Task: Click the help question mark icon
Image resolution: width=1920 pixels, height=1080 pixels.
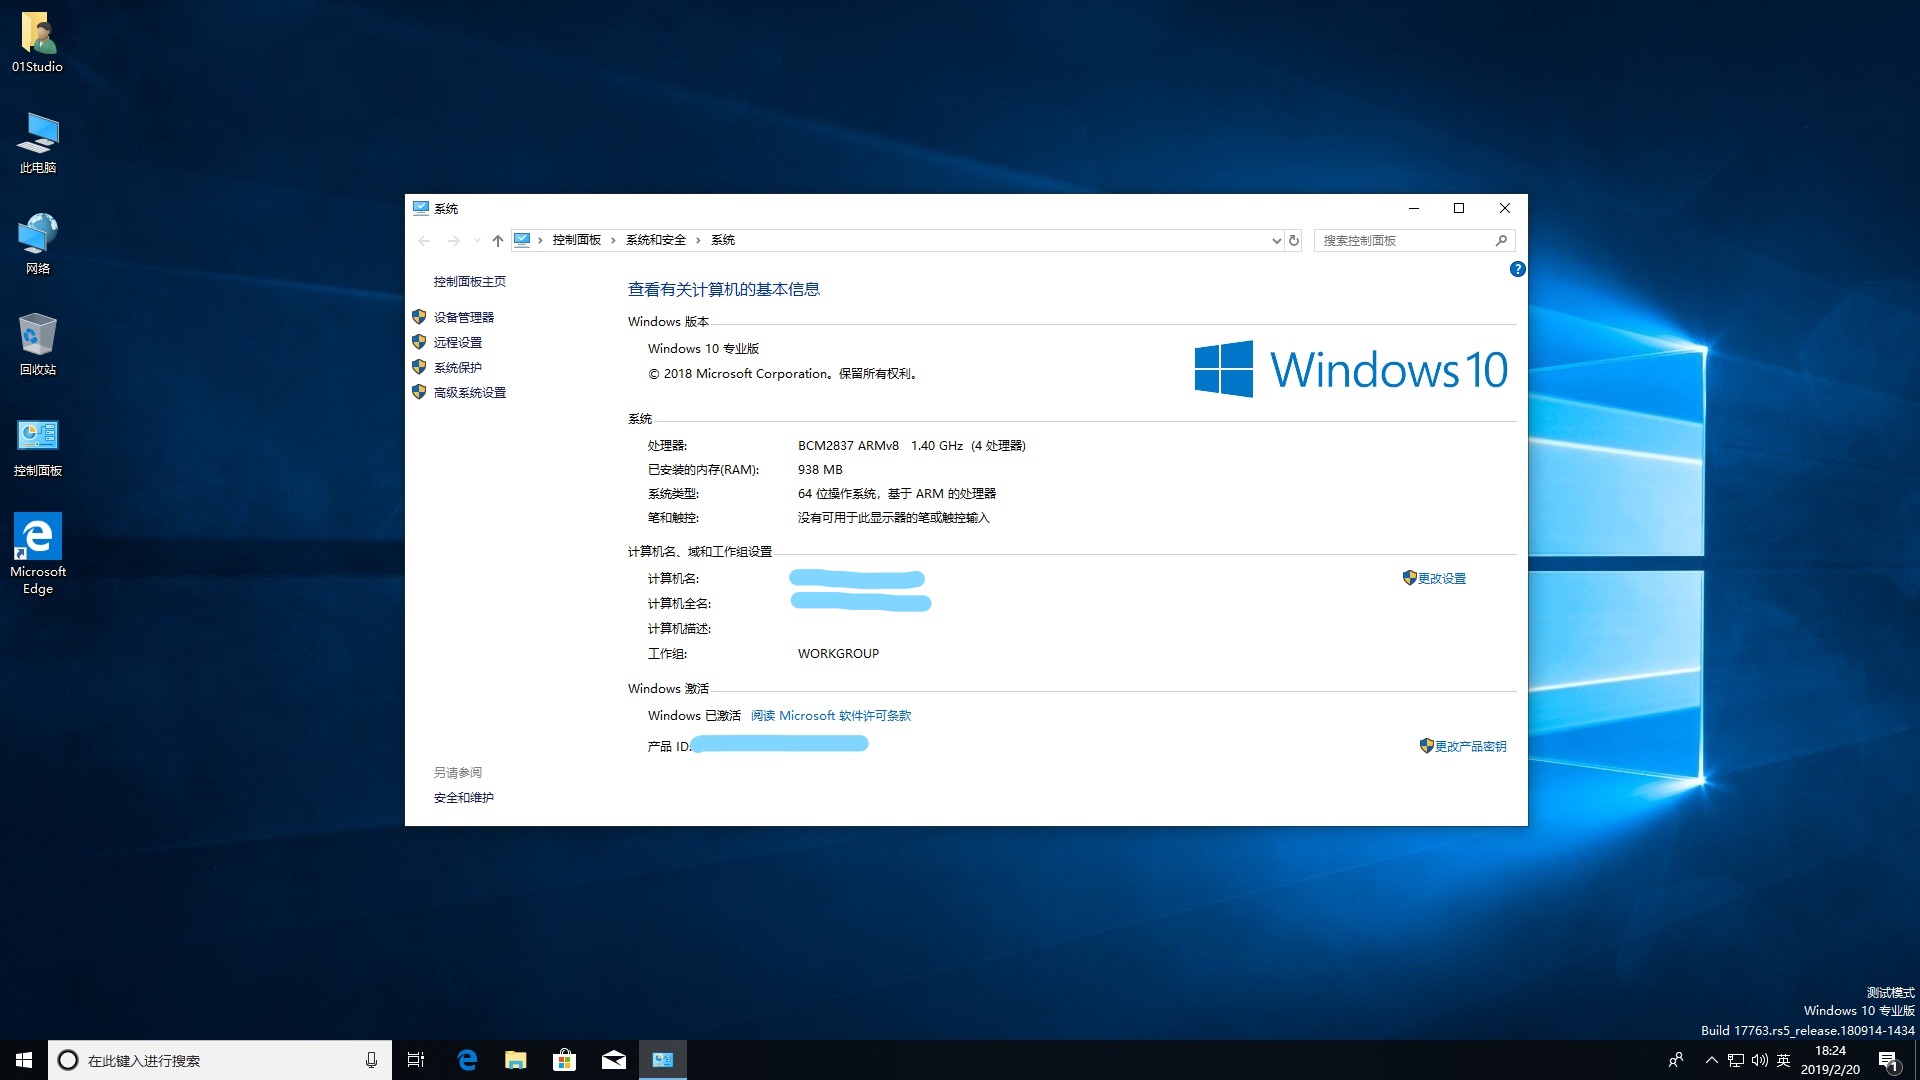Action: click(1517, 269)
